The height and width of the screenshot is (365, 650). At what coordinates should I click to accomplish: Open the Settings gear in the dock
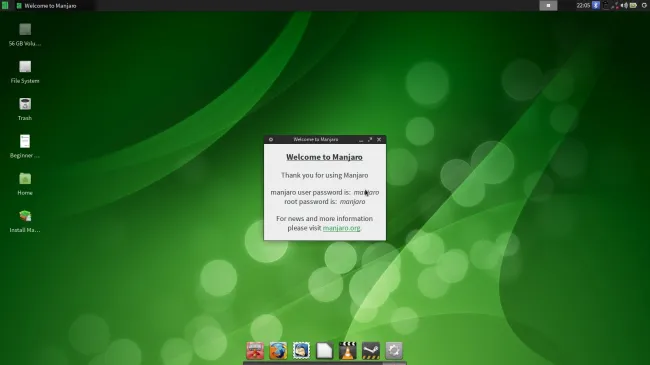[x=394, y=350]
